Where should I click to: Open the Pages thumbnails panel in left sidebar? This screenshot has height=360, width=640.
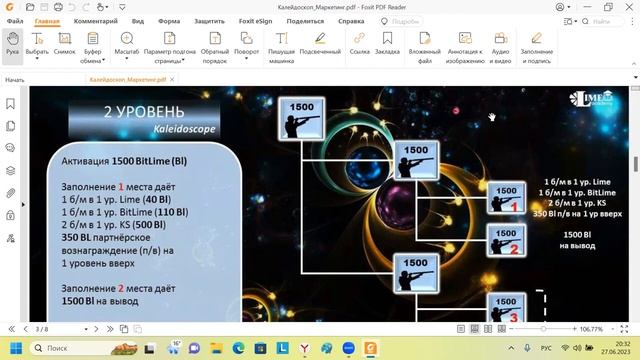[11, 126]
